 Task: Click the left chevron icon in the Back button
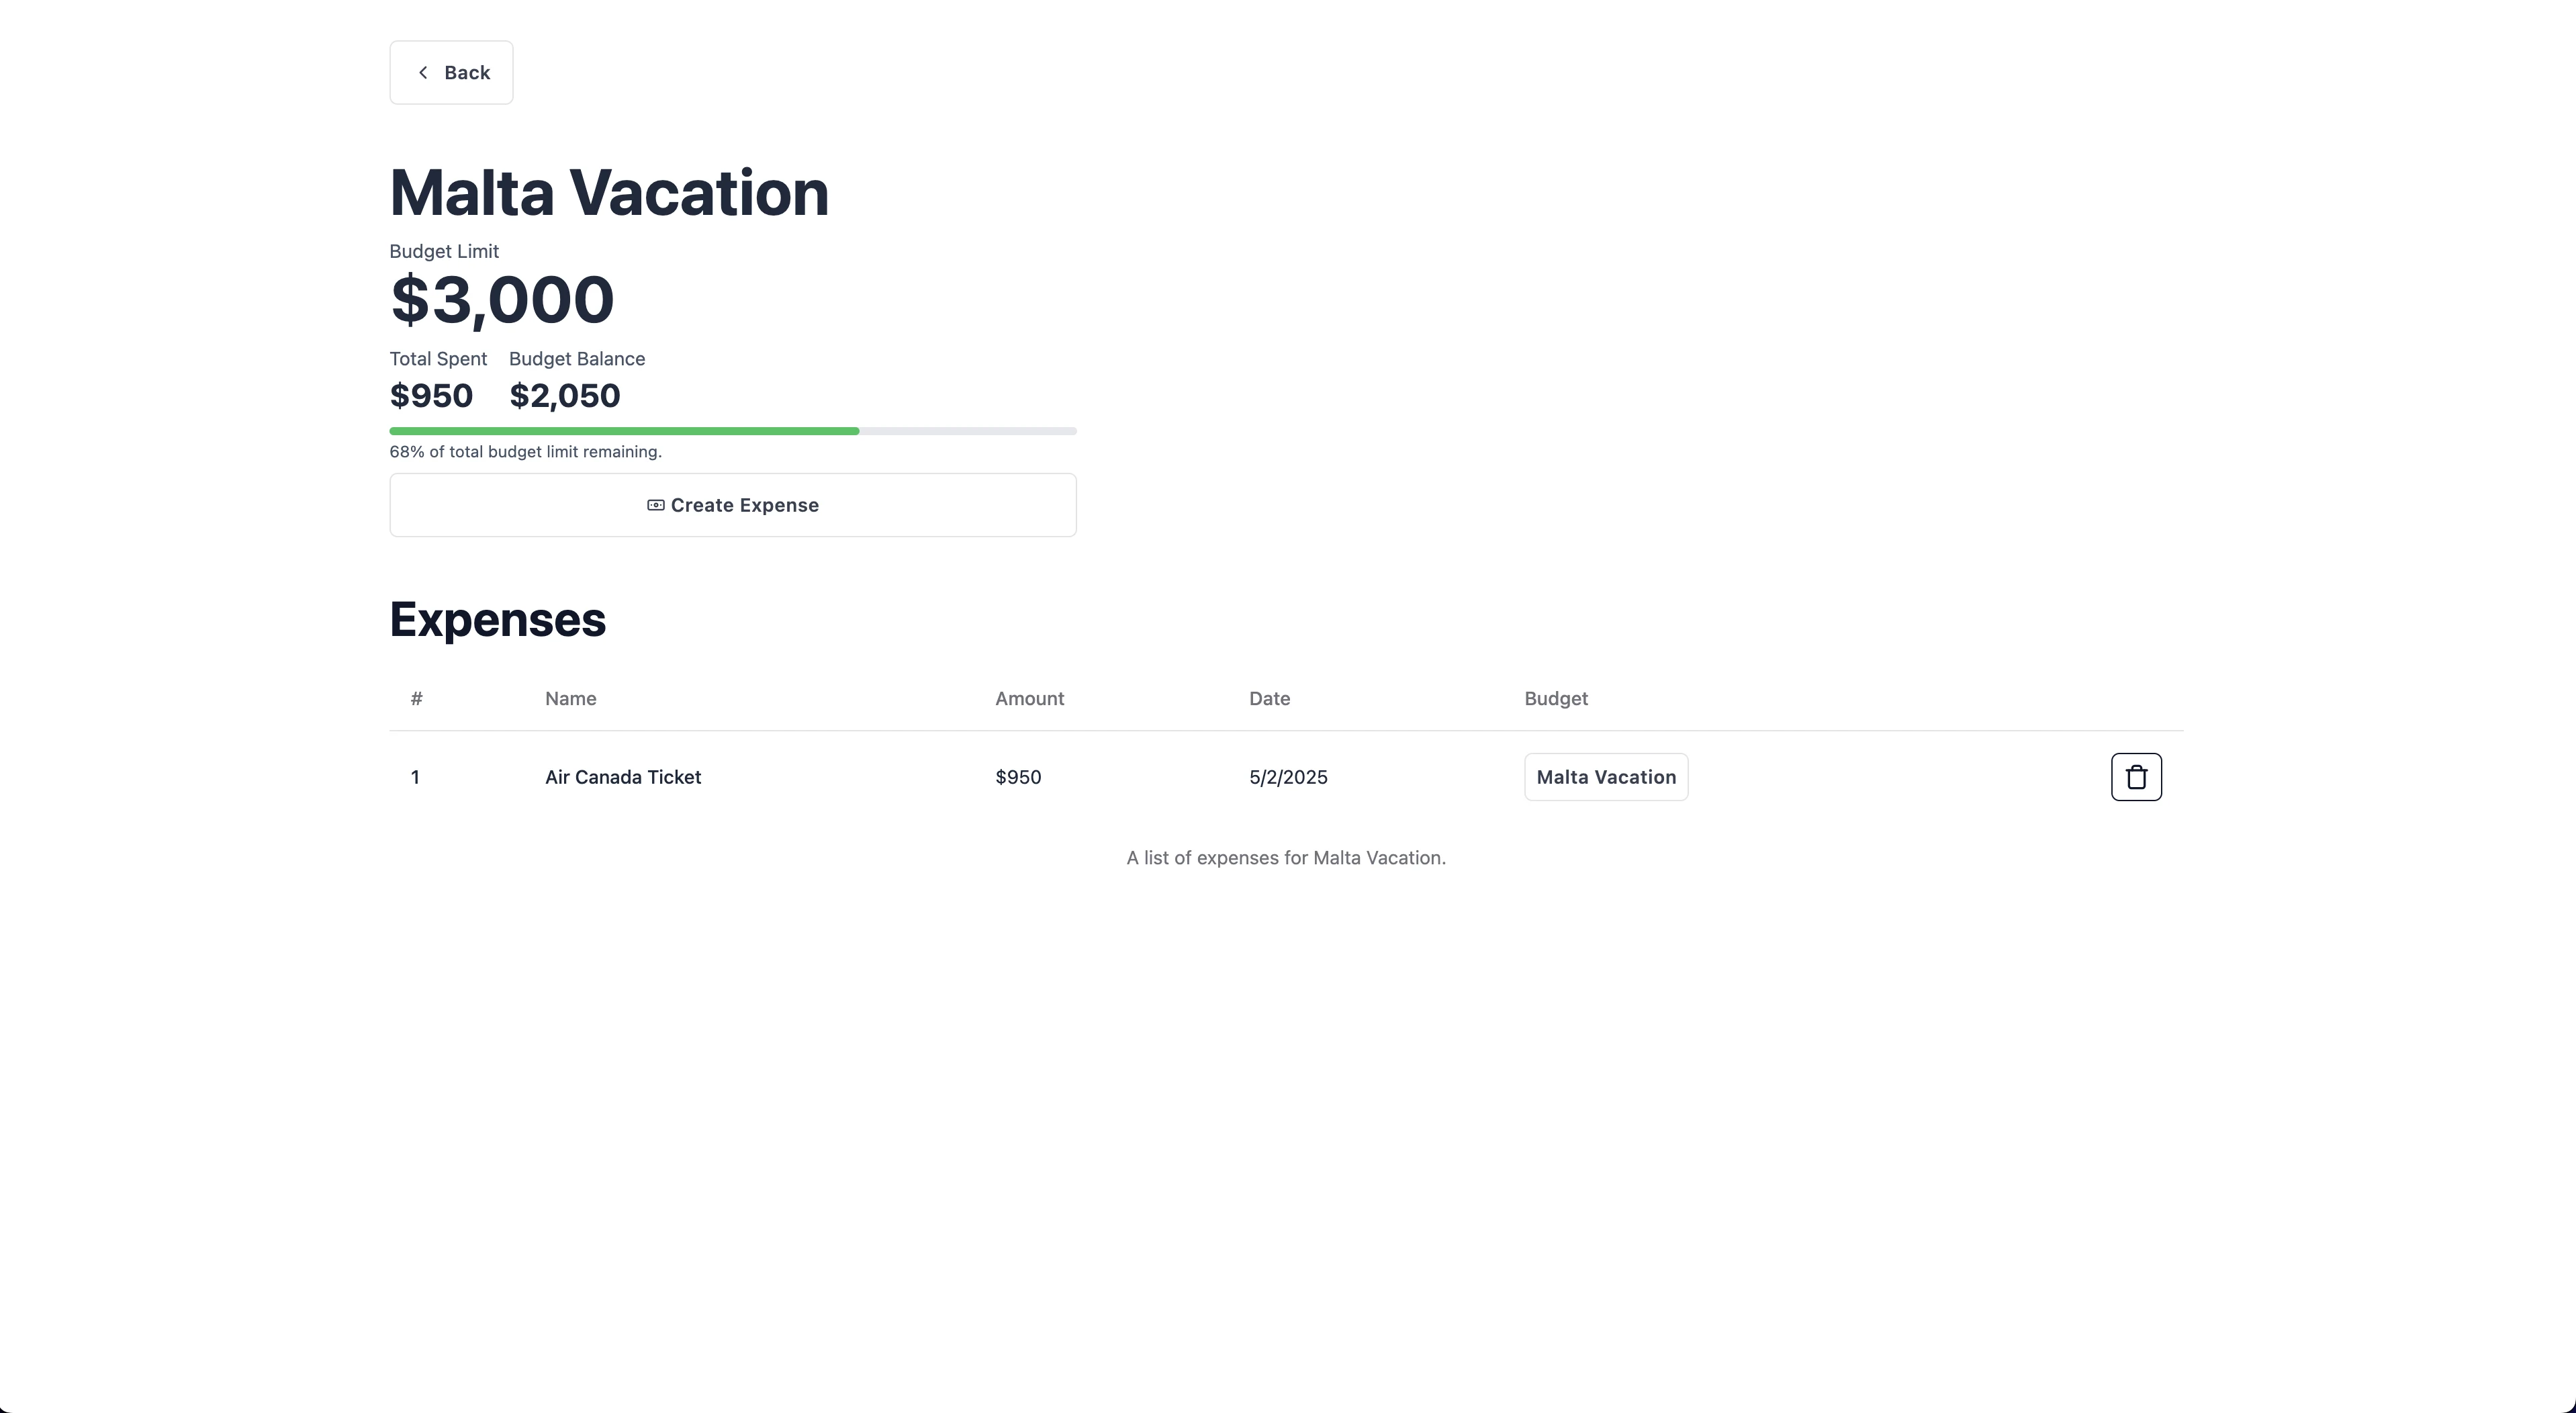[422, 72]
